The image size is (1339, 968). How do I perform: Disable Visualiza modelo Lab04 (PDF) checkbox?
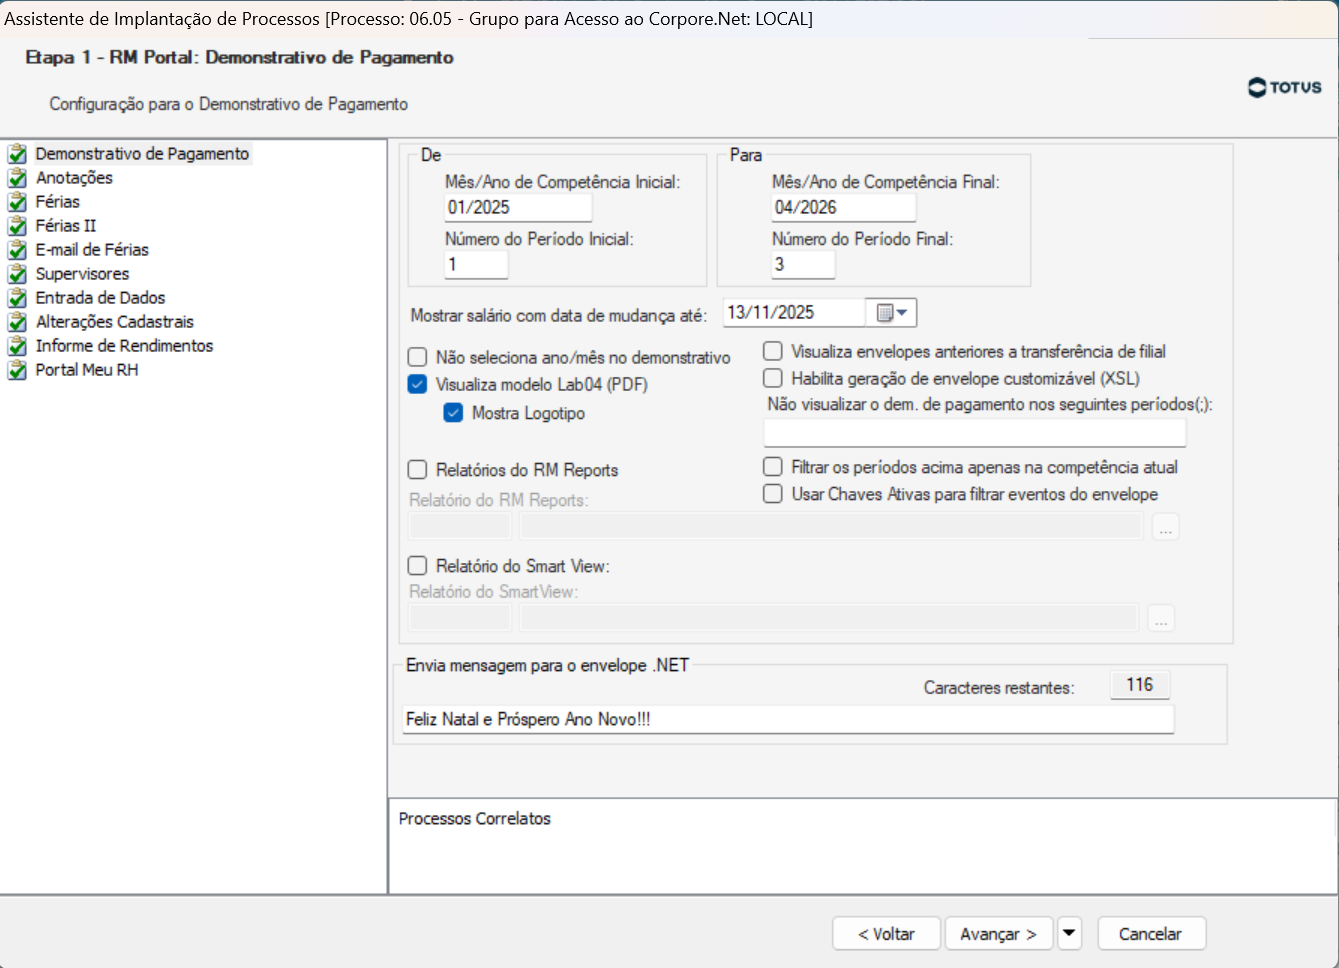pyautogui.click(x=418, y=385)
